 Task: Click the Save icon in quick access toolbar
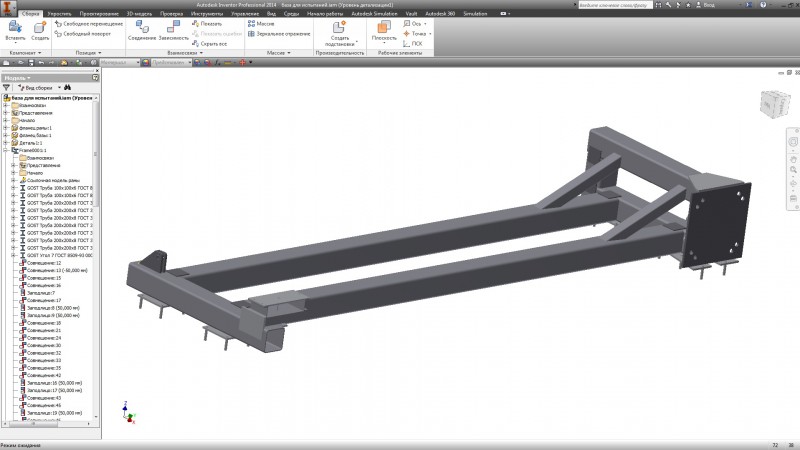pos(31,62)
